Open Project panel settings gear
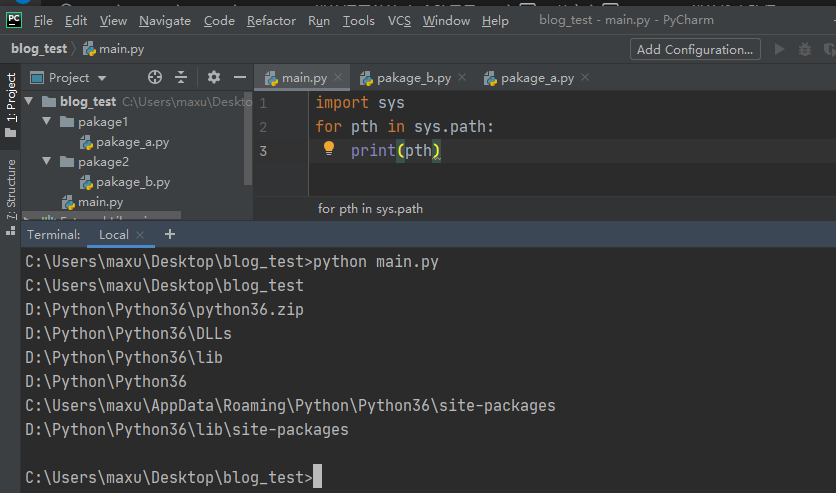836x493 pixels. click(x=214, y=77)
